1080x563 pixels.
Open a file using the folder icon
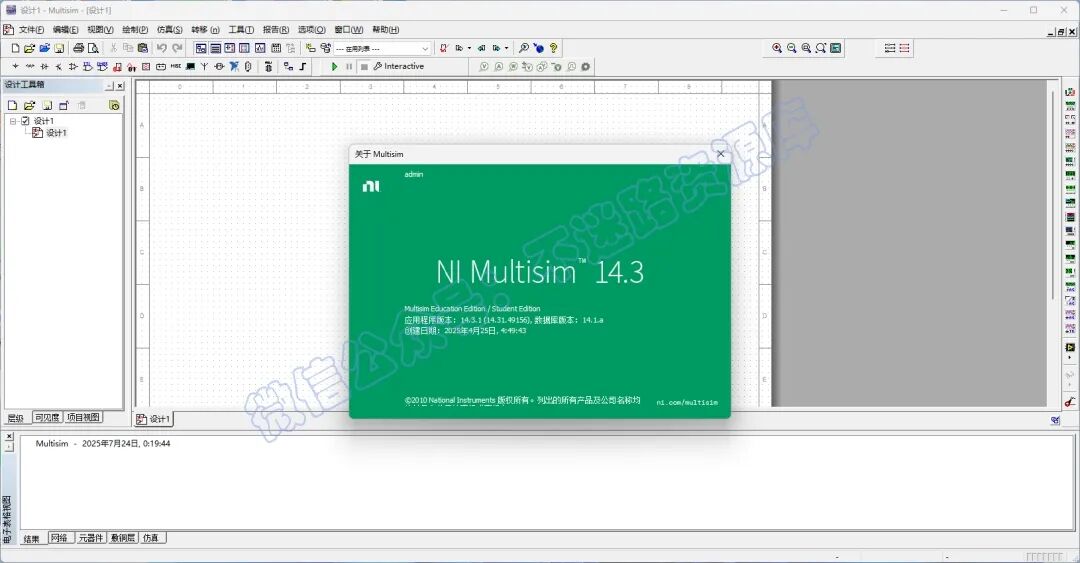[x=29, y=48]
